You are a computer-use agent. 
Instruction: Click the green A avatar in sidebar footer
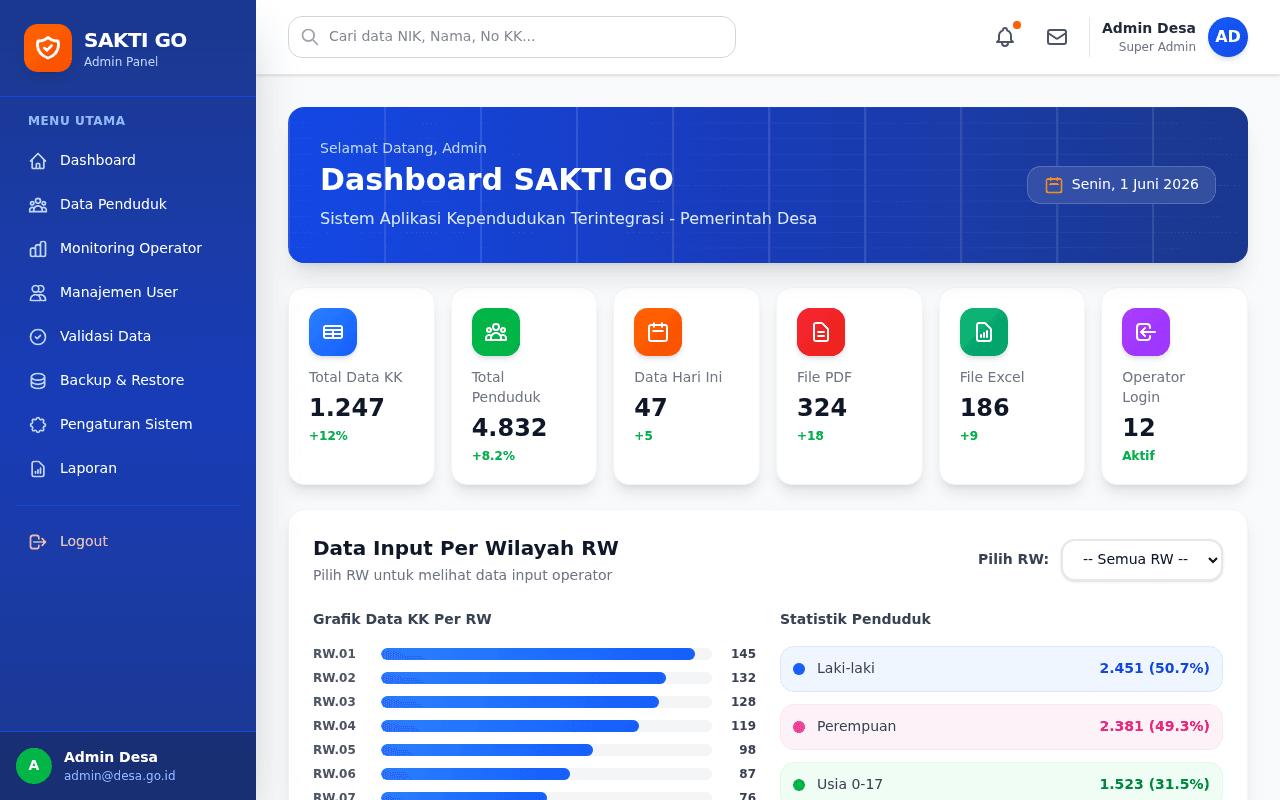[34, 766]
